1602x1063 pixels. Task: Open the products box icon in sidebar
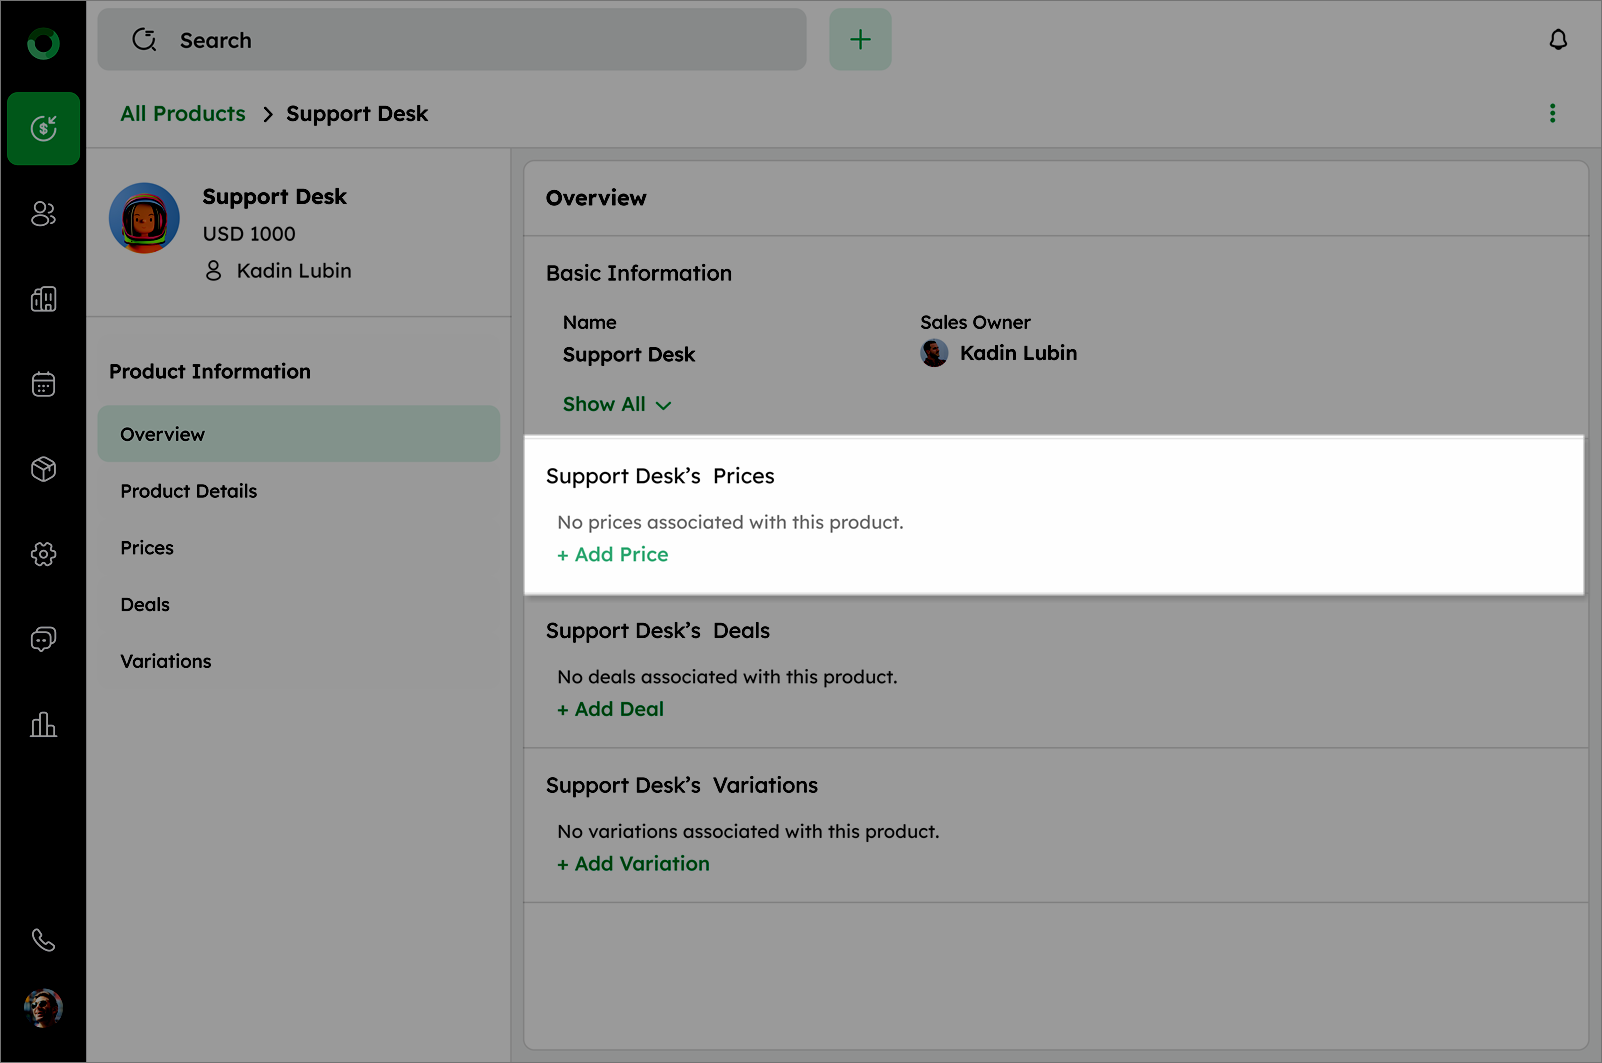(x=43, y=469)
